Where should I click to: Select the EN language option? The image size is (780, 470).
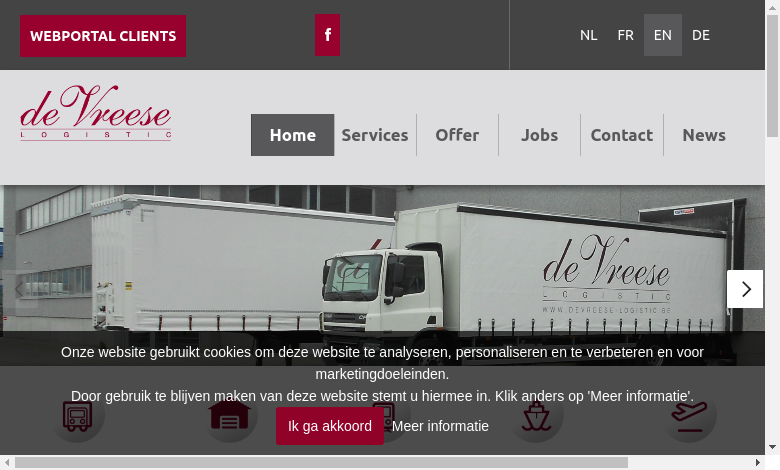663,35
